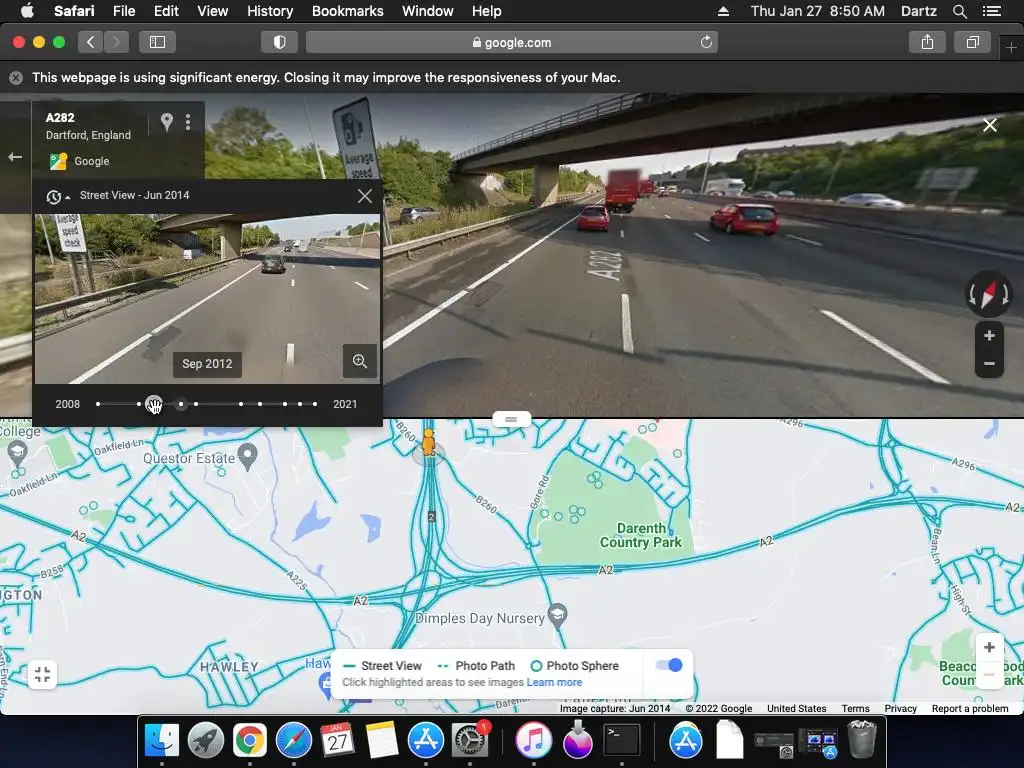Reload the page via refresh icon
Image resolution: width=1024 pixels, height=768 pixels.
[706, 42]
